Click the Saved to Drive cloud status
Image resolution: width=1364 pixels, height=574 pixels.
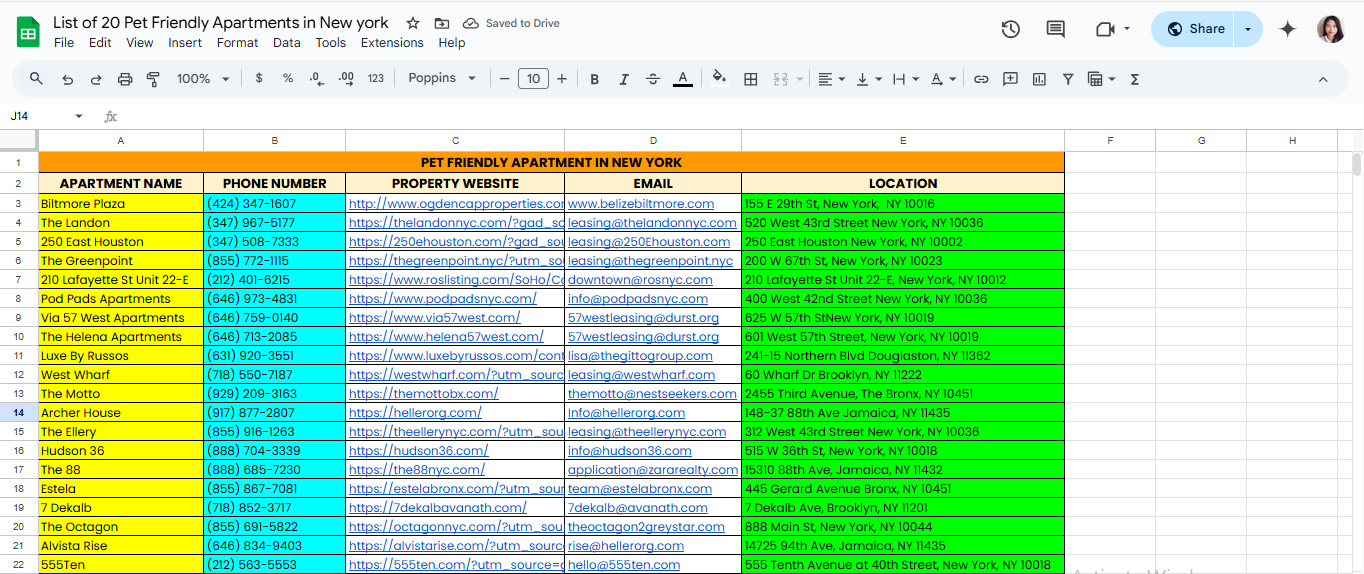click(512, 23)
